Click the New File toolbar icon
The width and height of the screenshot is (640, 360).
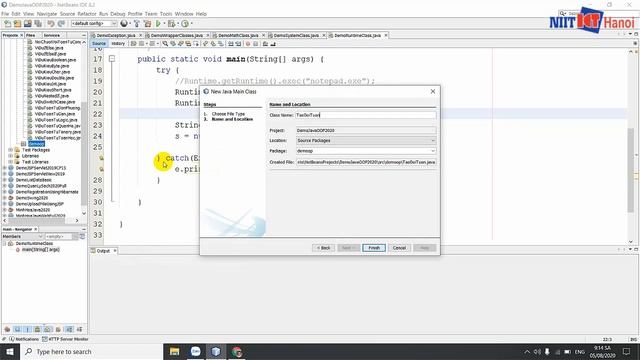8,24
